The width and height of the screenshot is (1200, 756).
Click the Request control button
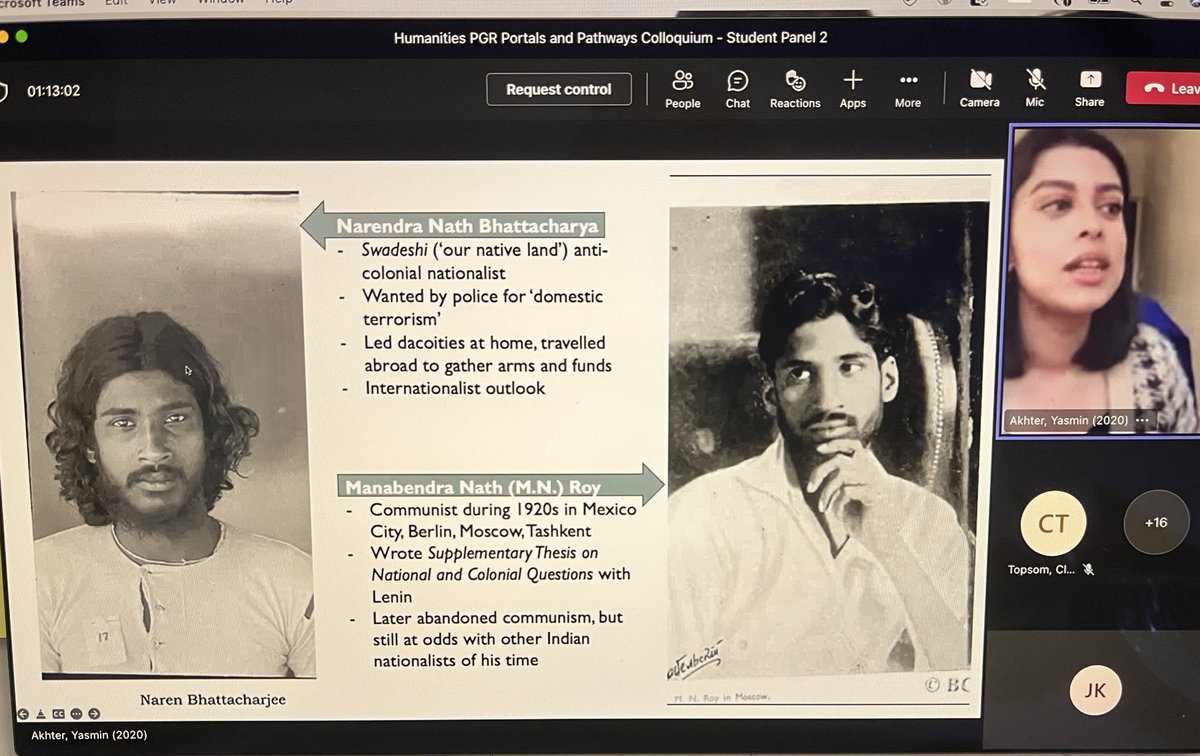click(x=559, y=89)
